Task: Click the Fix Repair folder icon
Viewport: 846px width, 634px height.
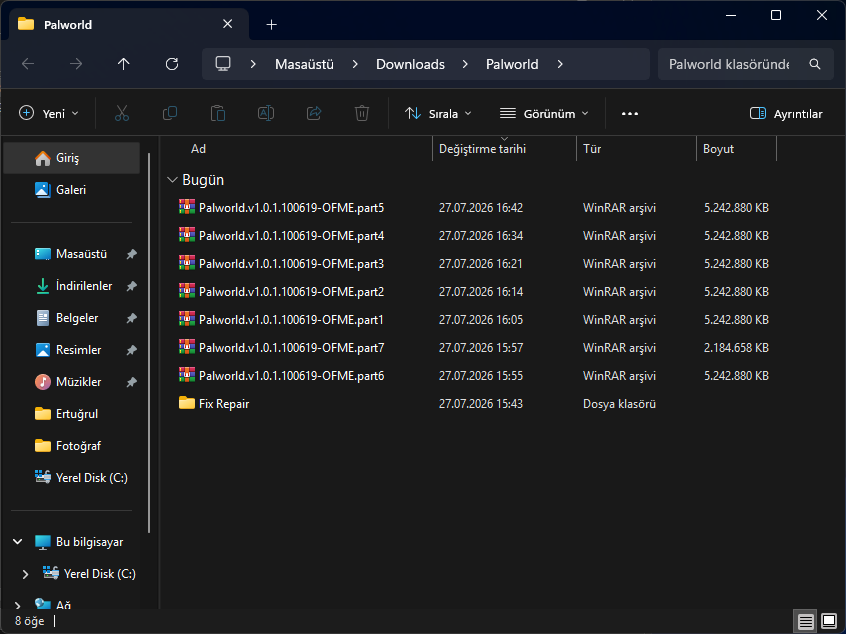Action: click(187, 403)
